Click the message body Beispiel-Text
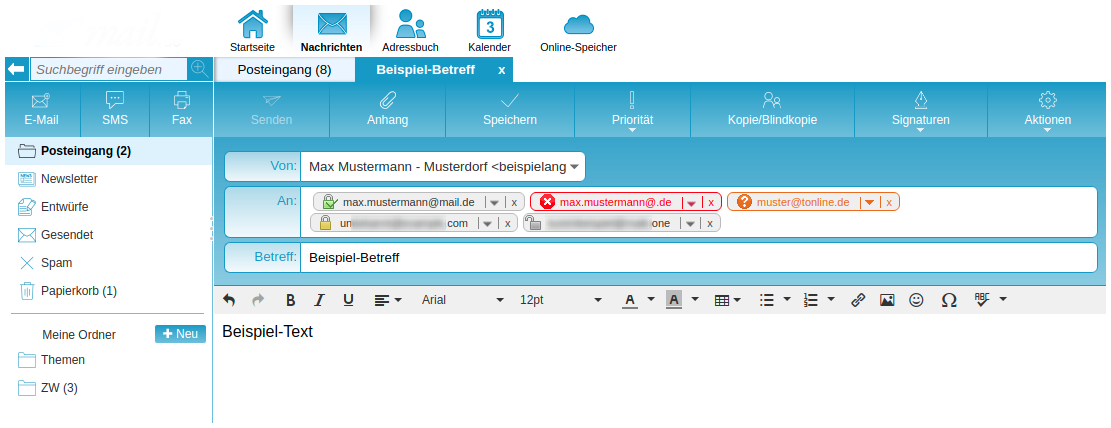The width and height of the screenshot is (1111, 428). (x=267, y=332)
